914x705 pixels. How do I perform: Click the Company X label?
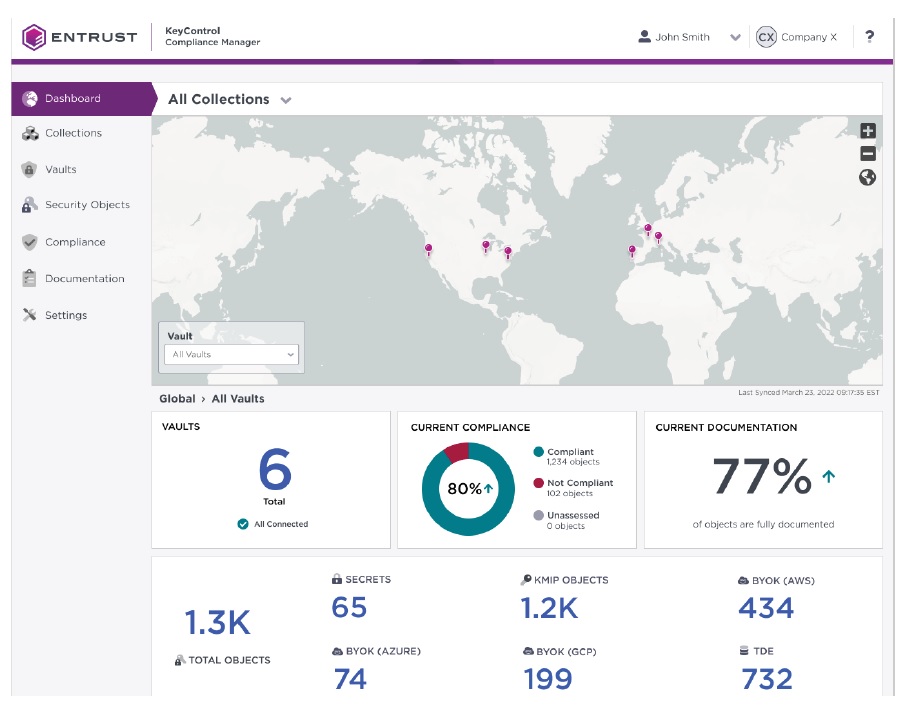point(809,37)
